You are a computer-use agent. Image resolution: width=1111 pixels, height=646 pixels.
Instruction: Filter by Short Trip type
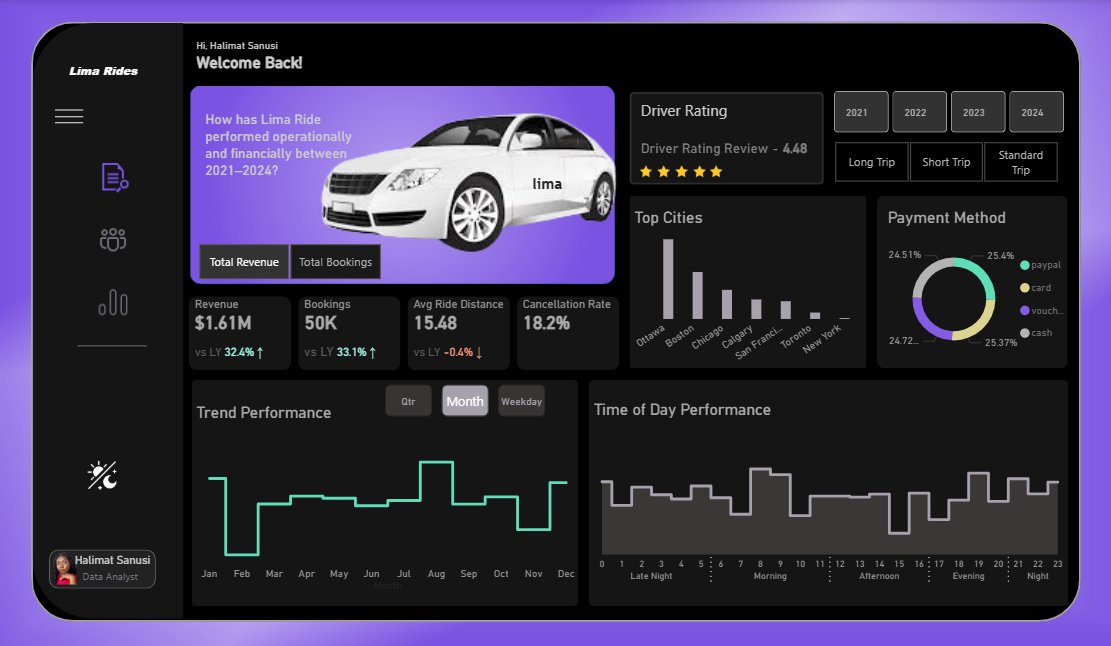point(946,162)
